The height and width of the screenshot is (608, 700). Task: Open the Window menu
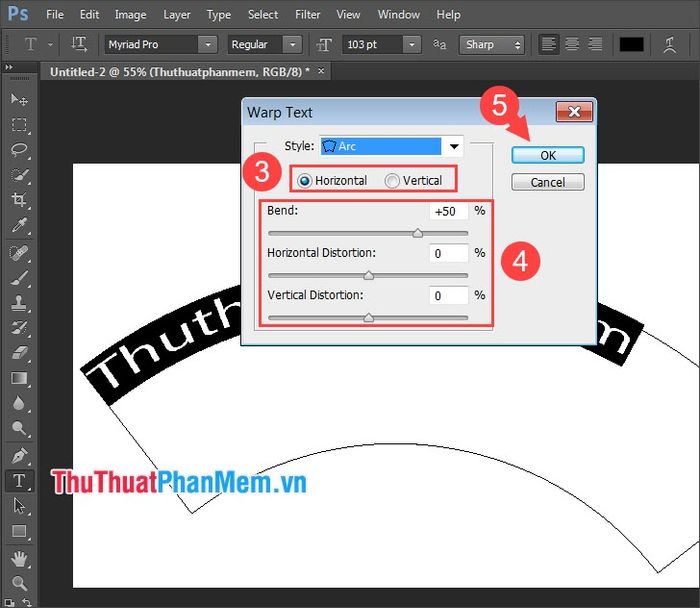399,15
